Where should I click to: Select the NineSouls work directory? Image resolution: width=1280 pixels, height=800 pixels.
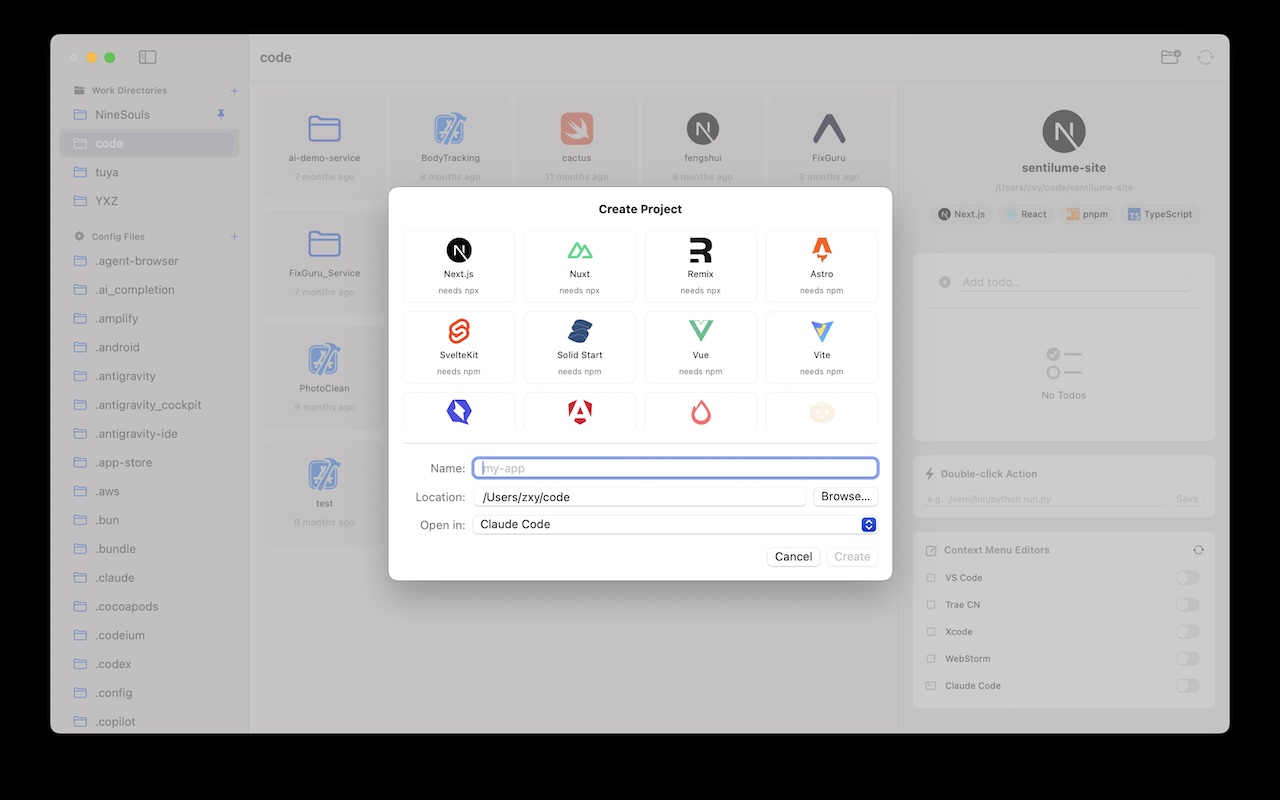tap(150, 115)
